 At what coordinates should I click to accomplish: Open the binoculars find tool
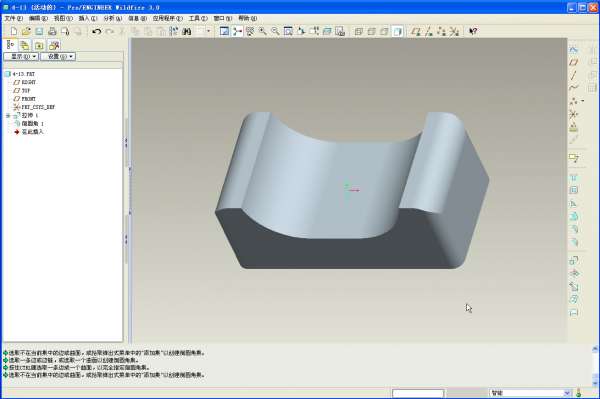coord(187,31)
